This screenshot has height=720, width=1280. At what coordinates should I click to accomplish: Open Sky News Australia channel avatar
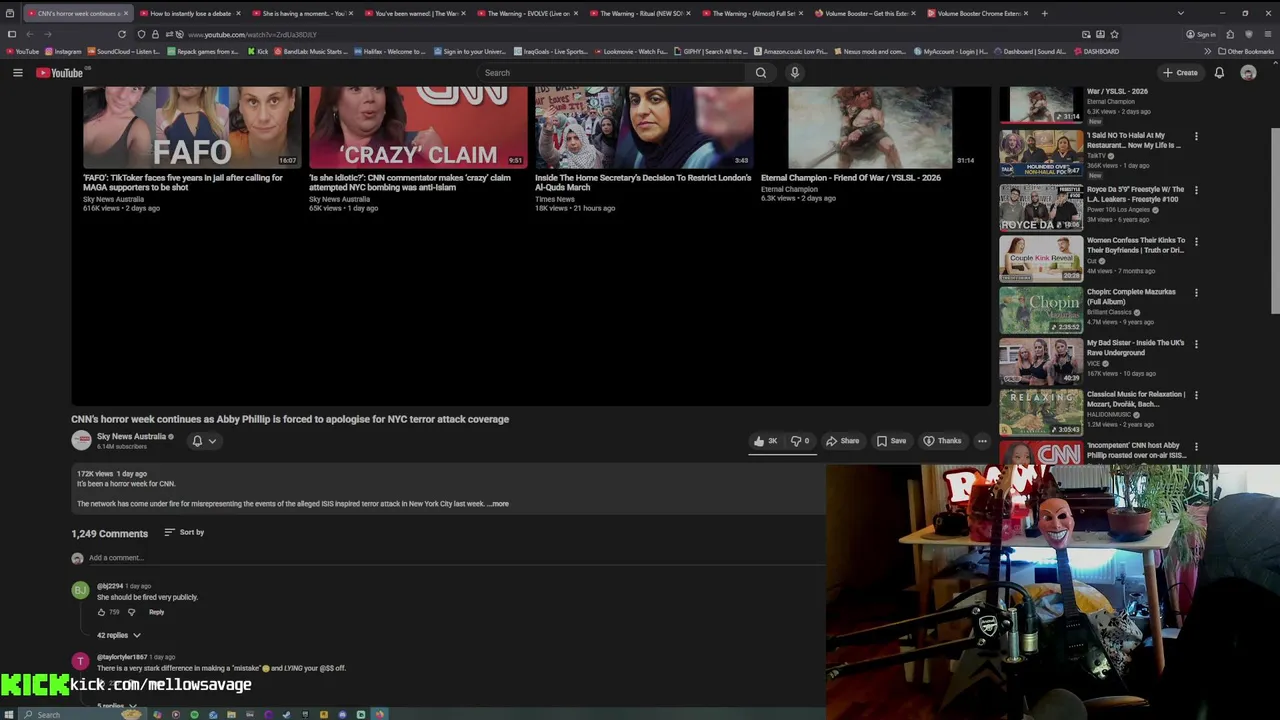(81, 440)
